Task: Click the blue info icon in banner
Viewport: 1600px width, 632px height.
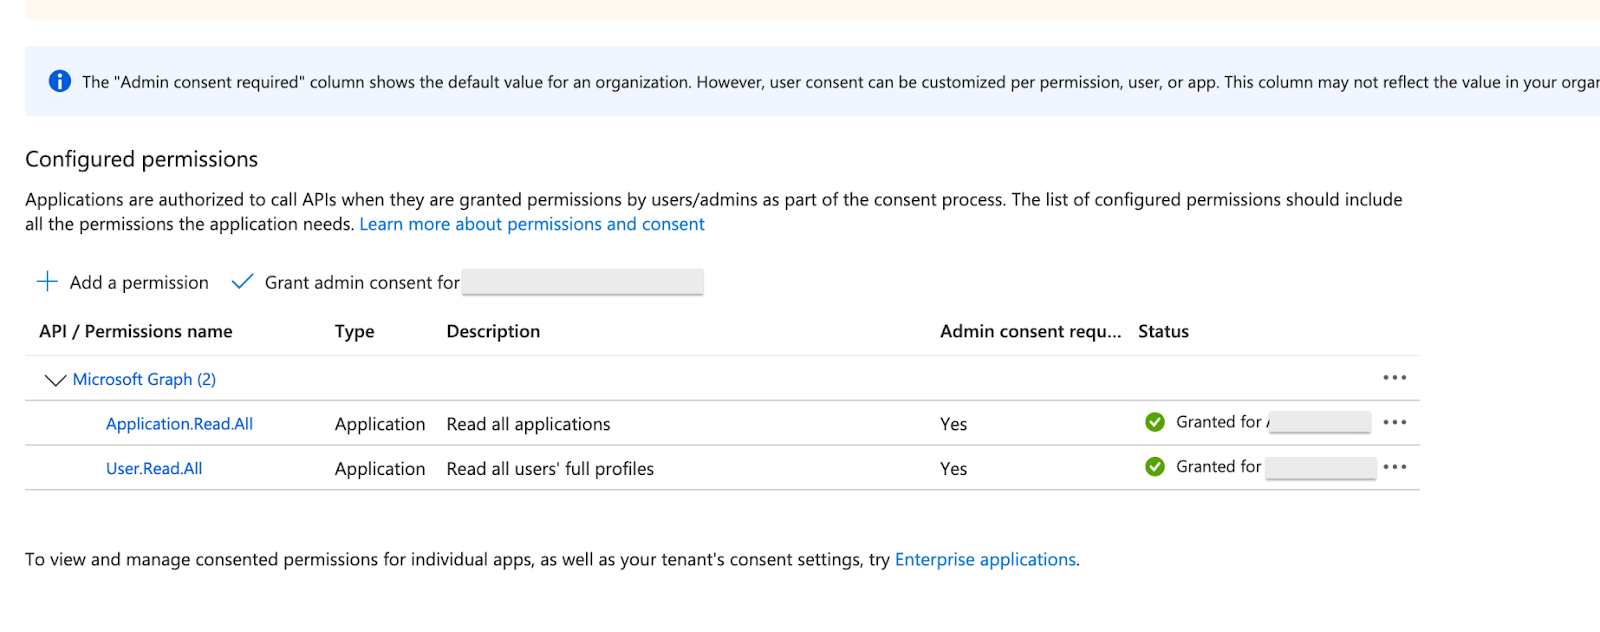Action: pyautogui.click(x=60, y=81)
